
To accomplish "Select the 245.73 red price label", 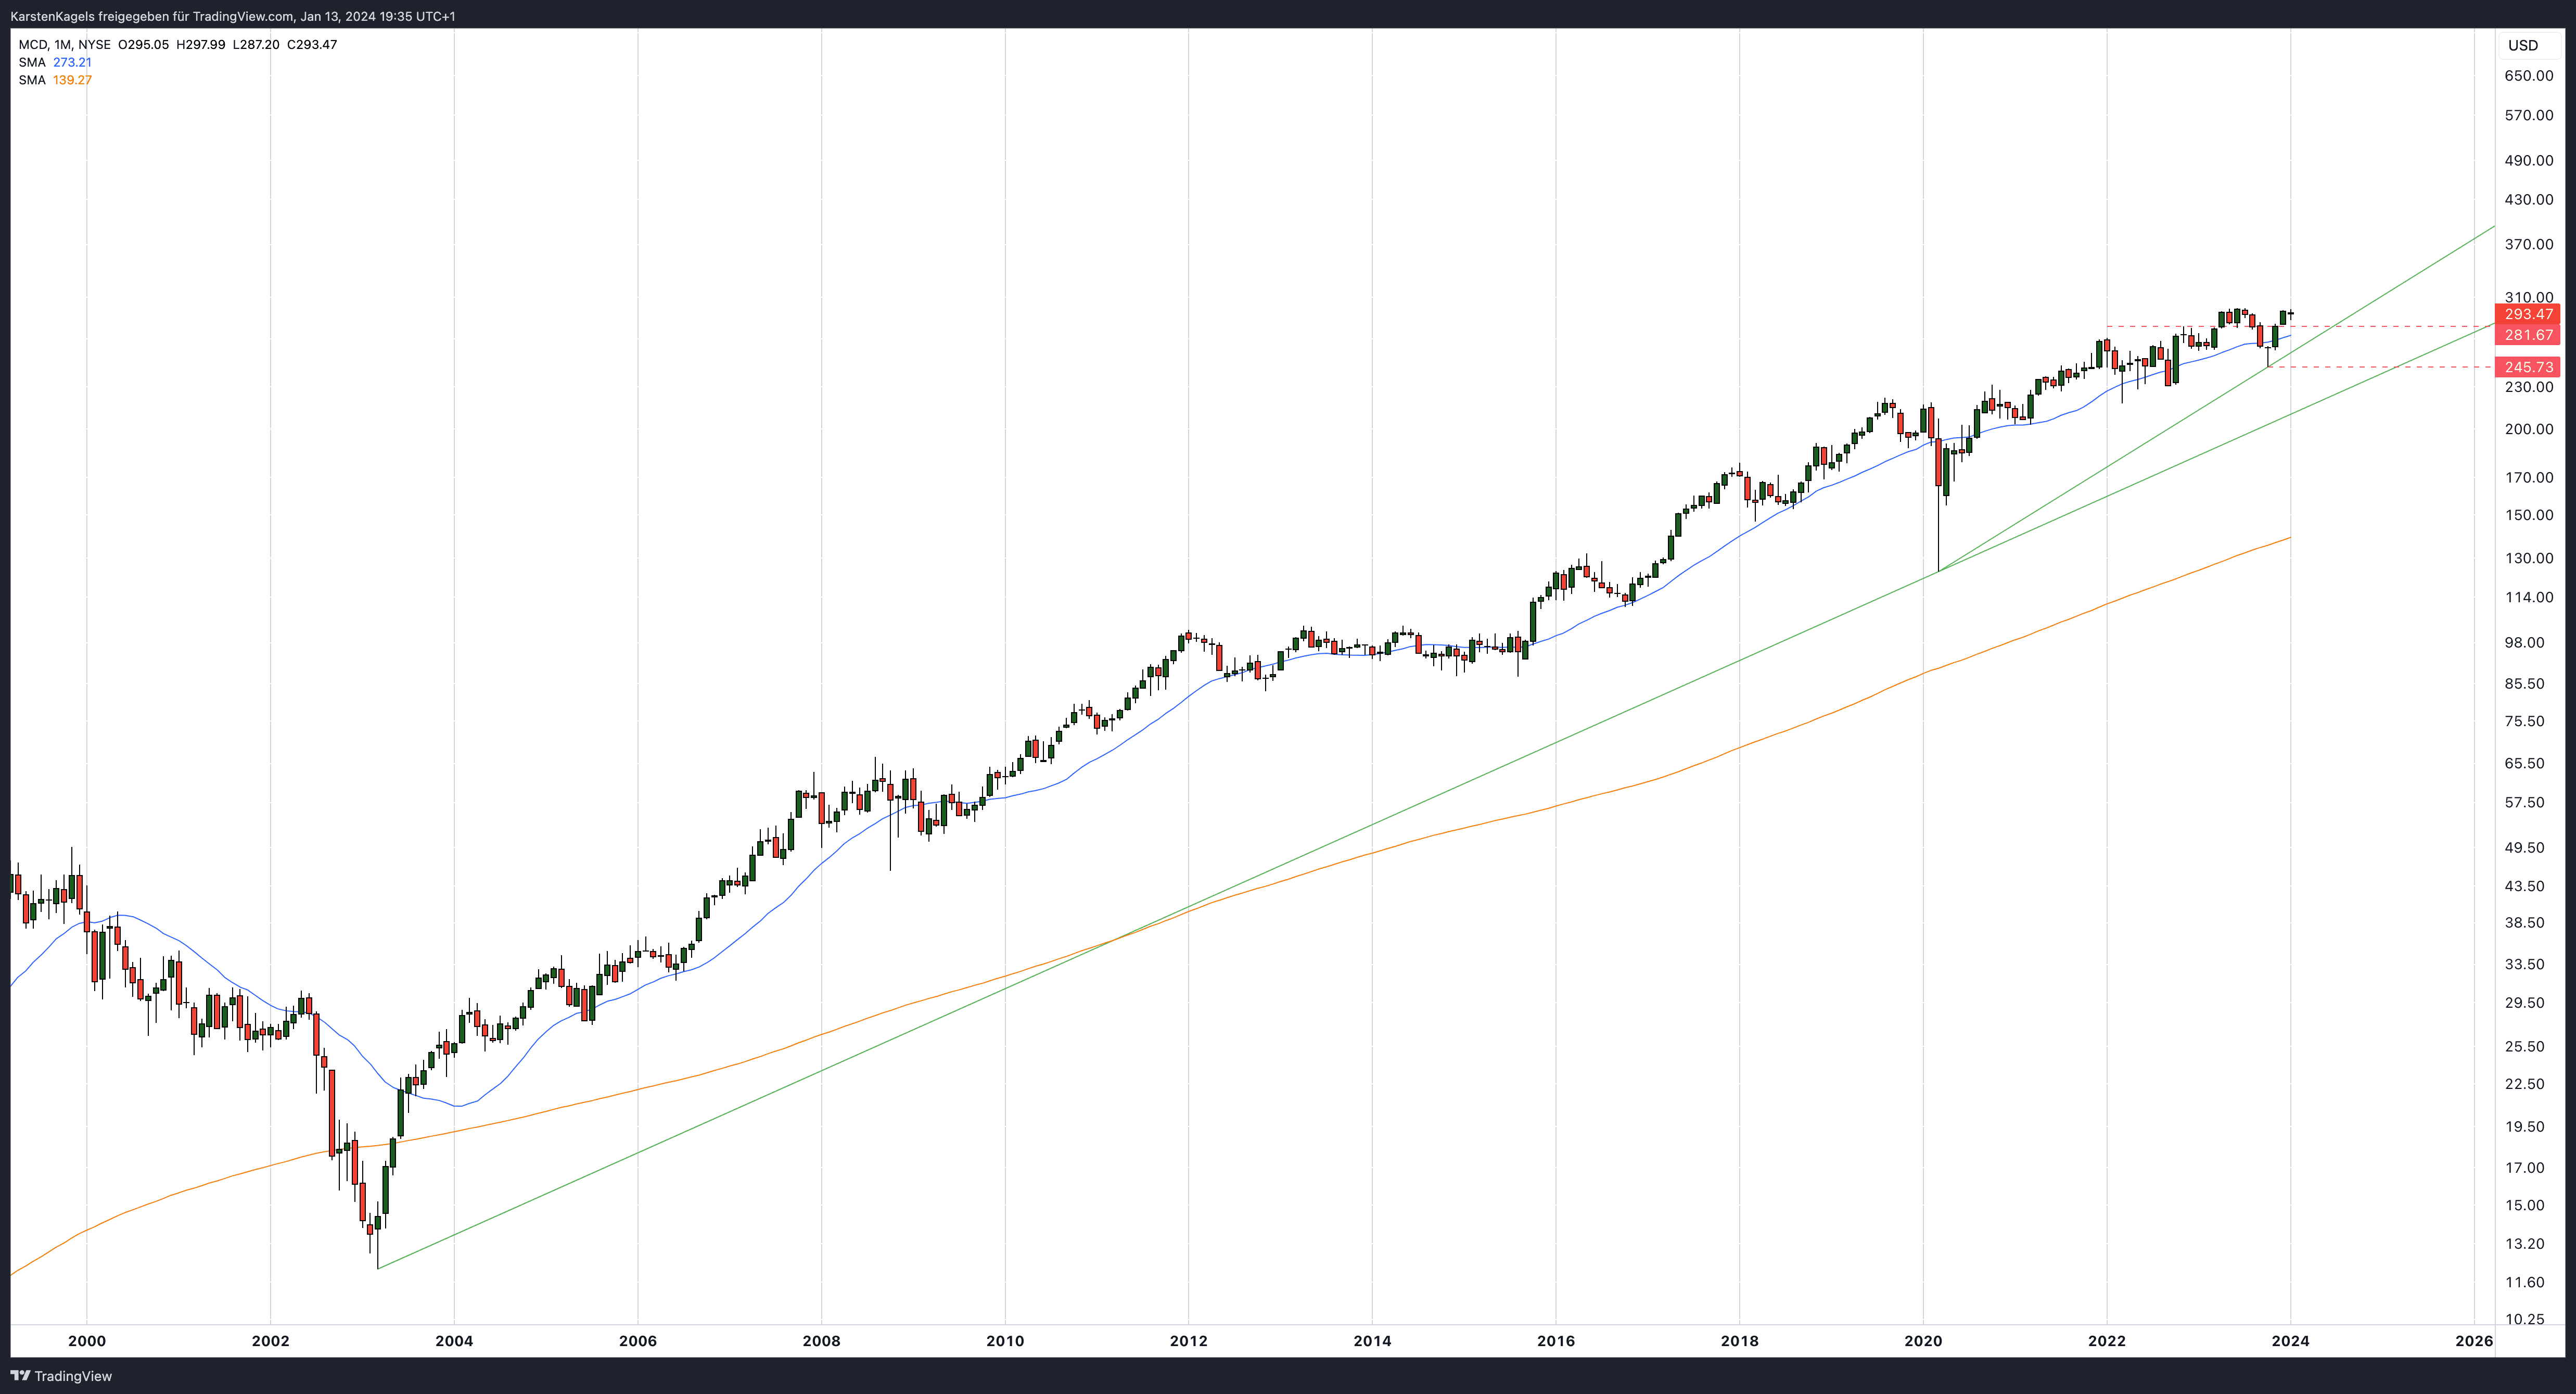I will (x=2528, y=367).
